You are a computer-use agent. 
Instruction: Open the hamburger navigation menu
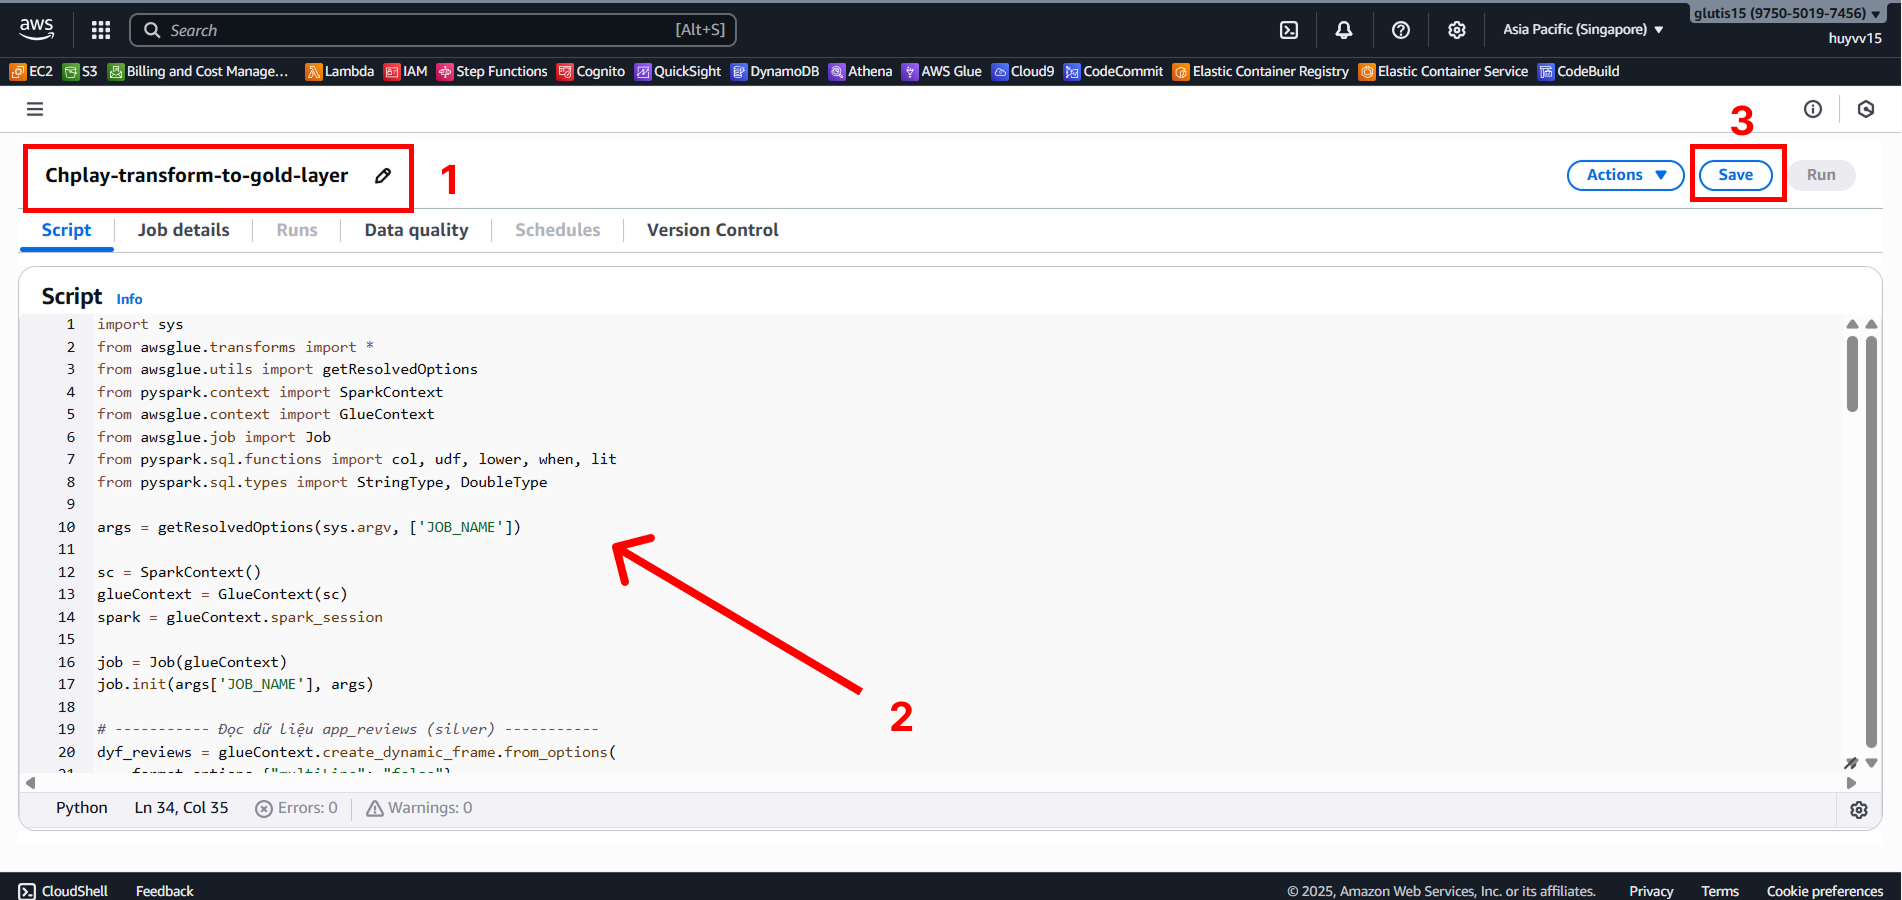pos(35,109)
